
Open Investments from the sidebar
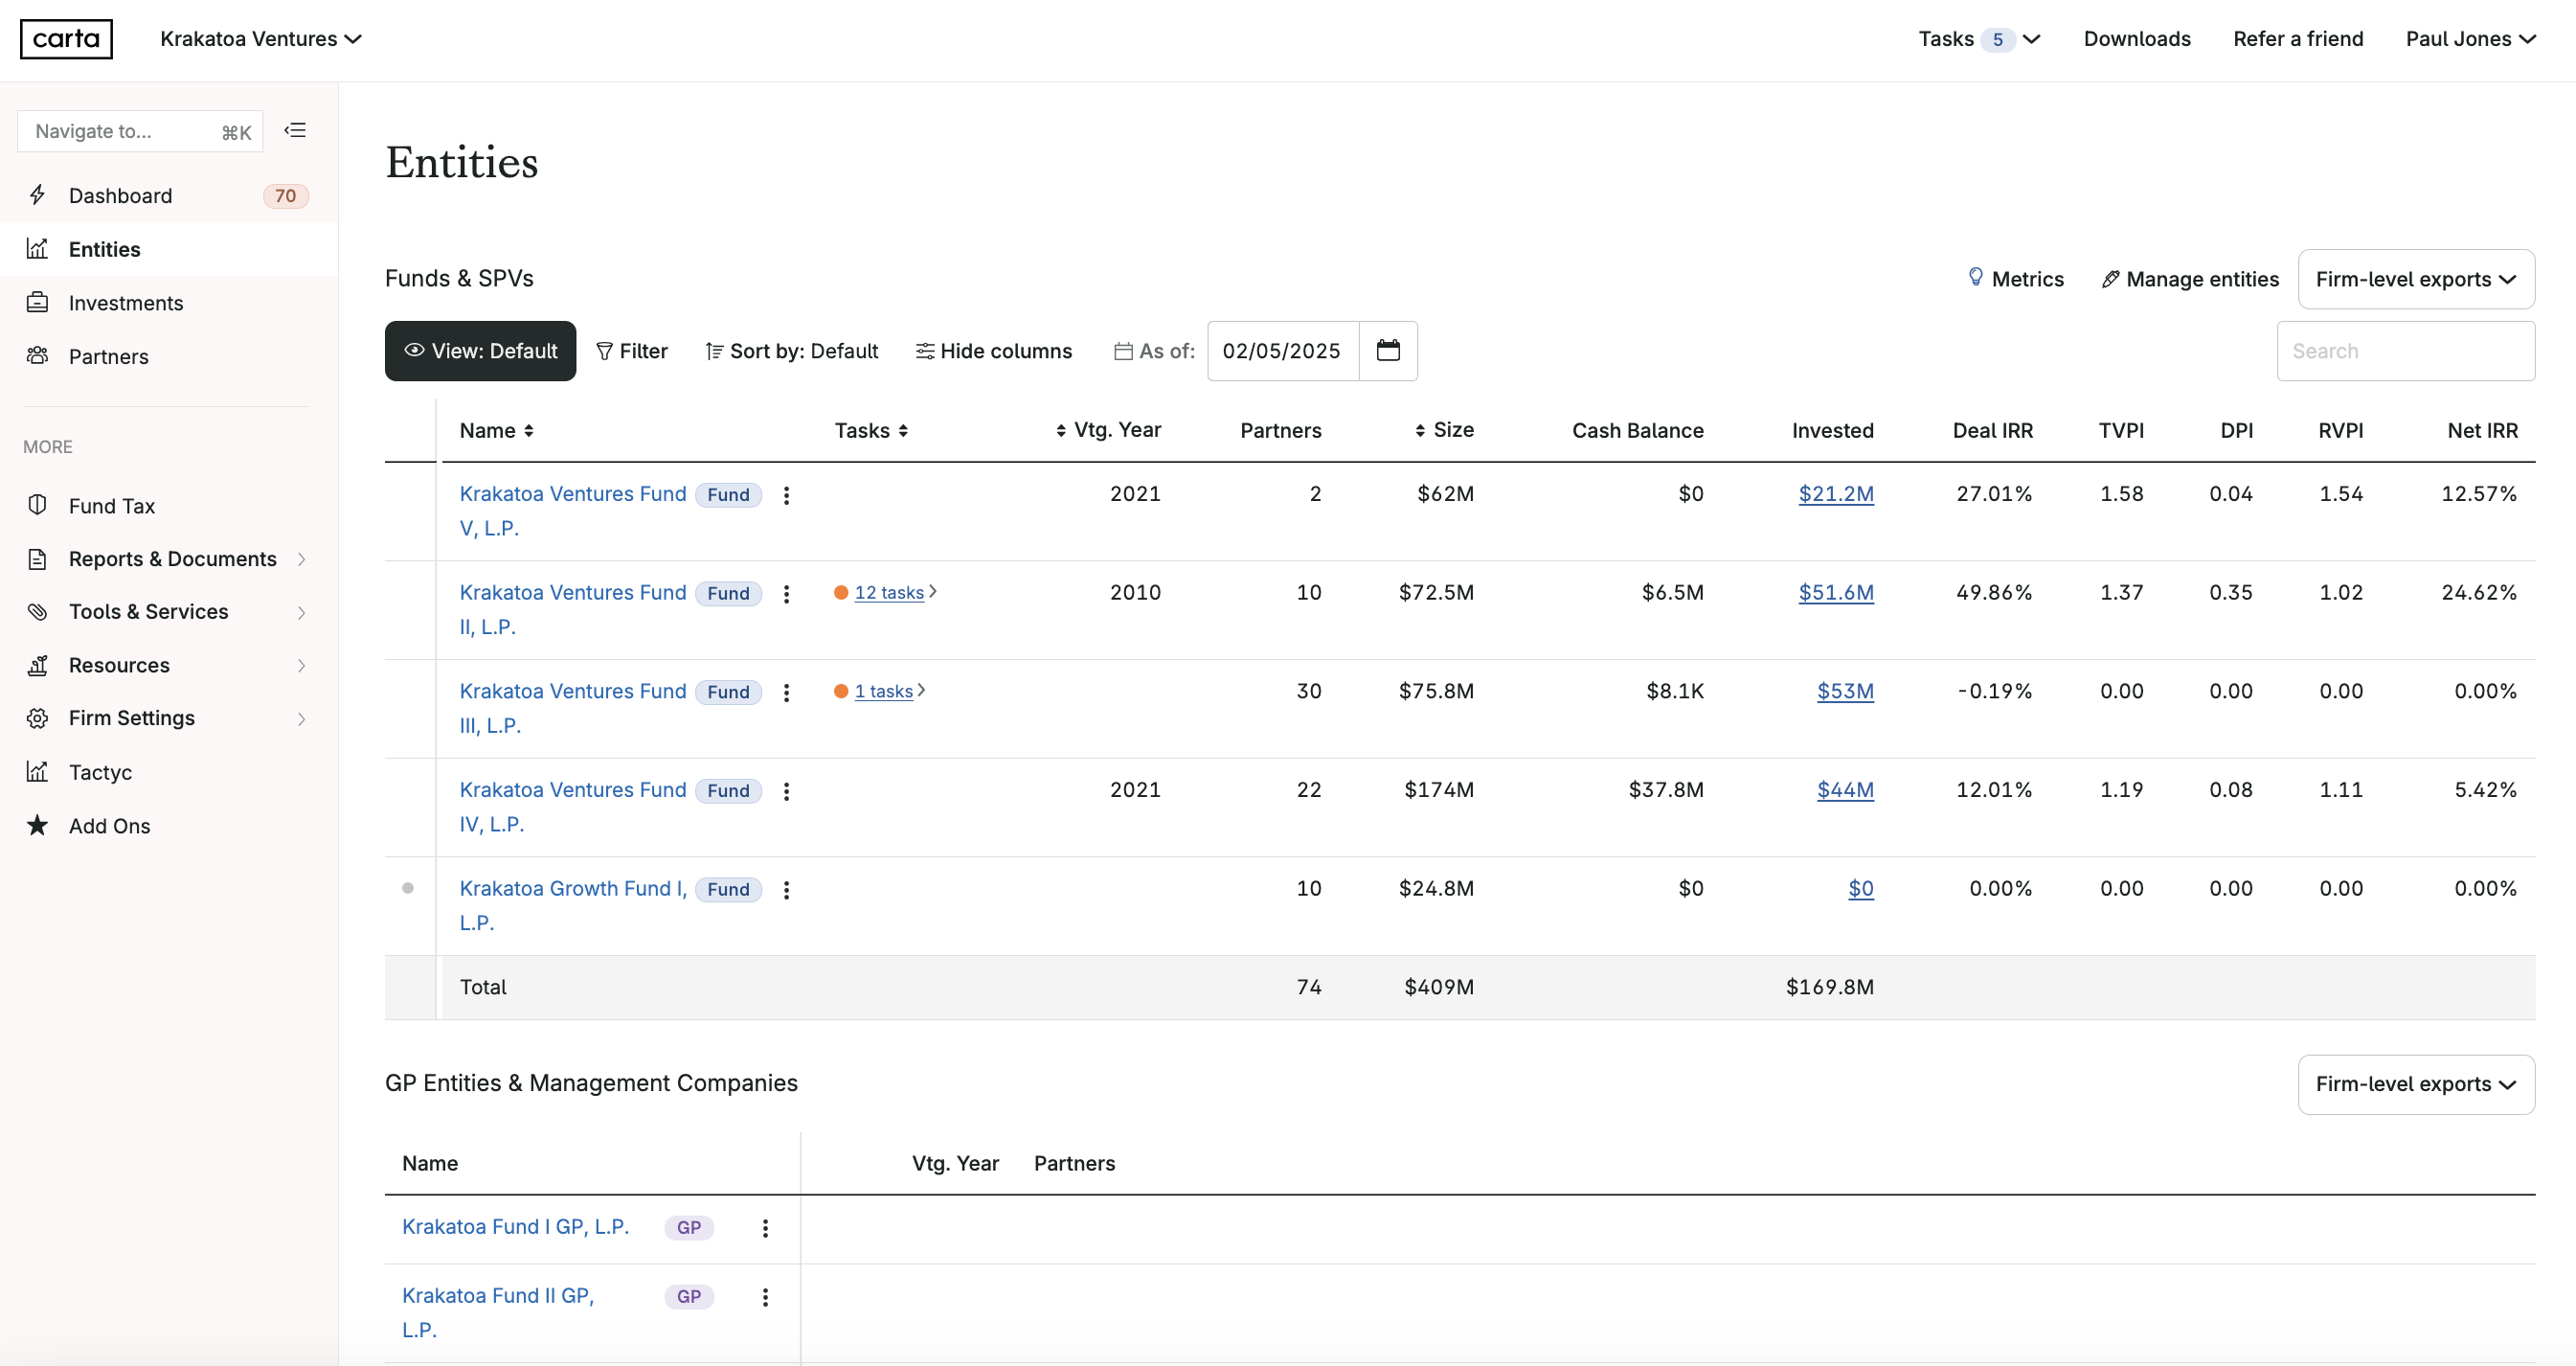click(x=125, y=302)
